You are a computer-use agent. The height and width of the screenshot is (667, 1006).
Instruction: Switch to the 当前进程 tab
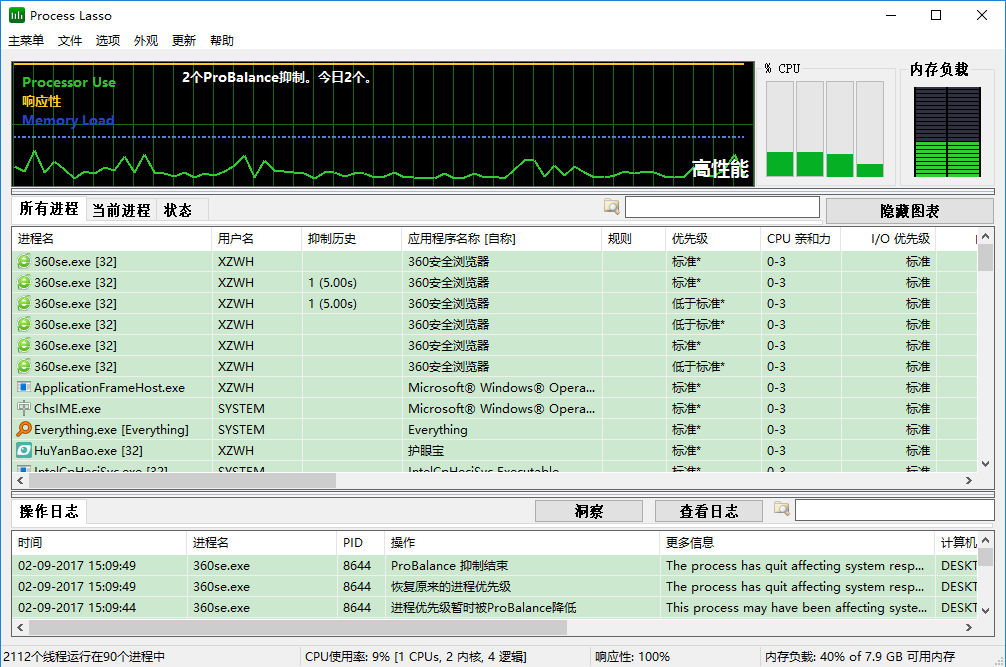[x=121, y=210]
